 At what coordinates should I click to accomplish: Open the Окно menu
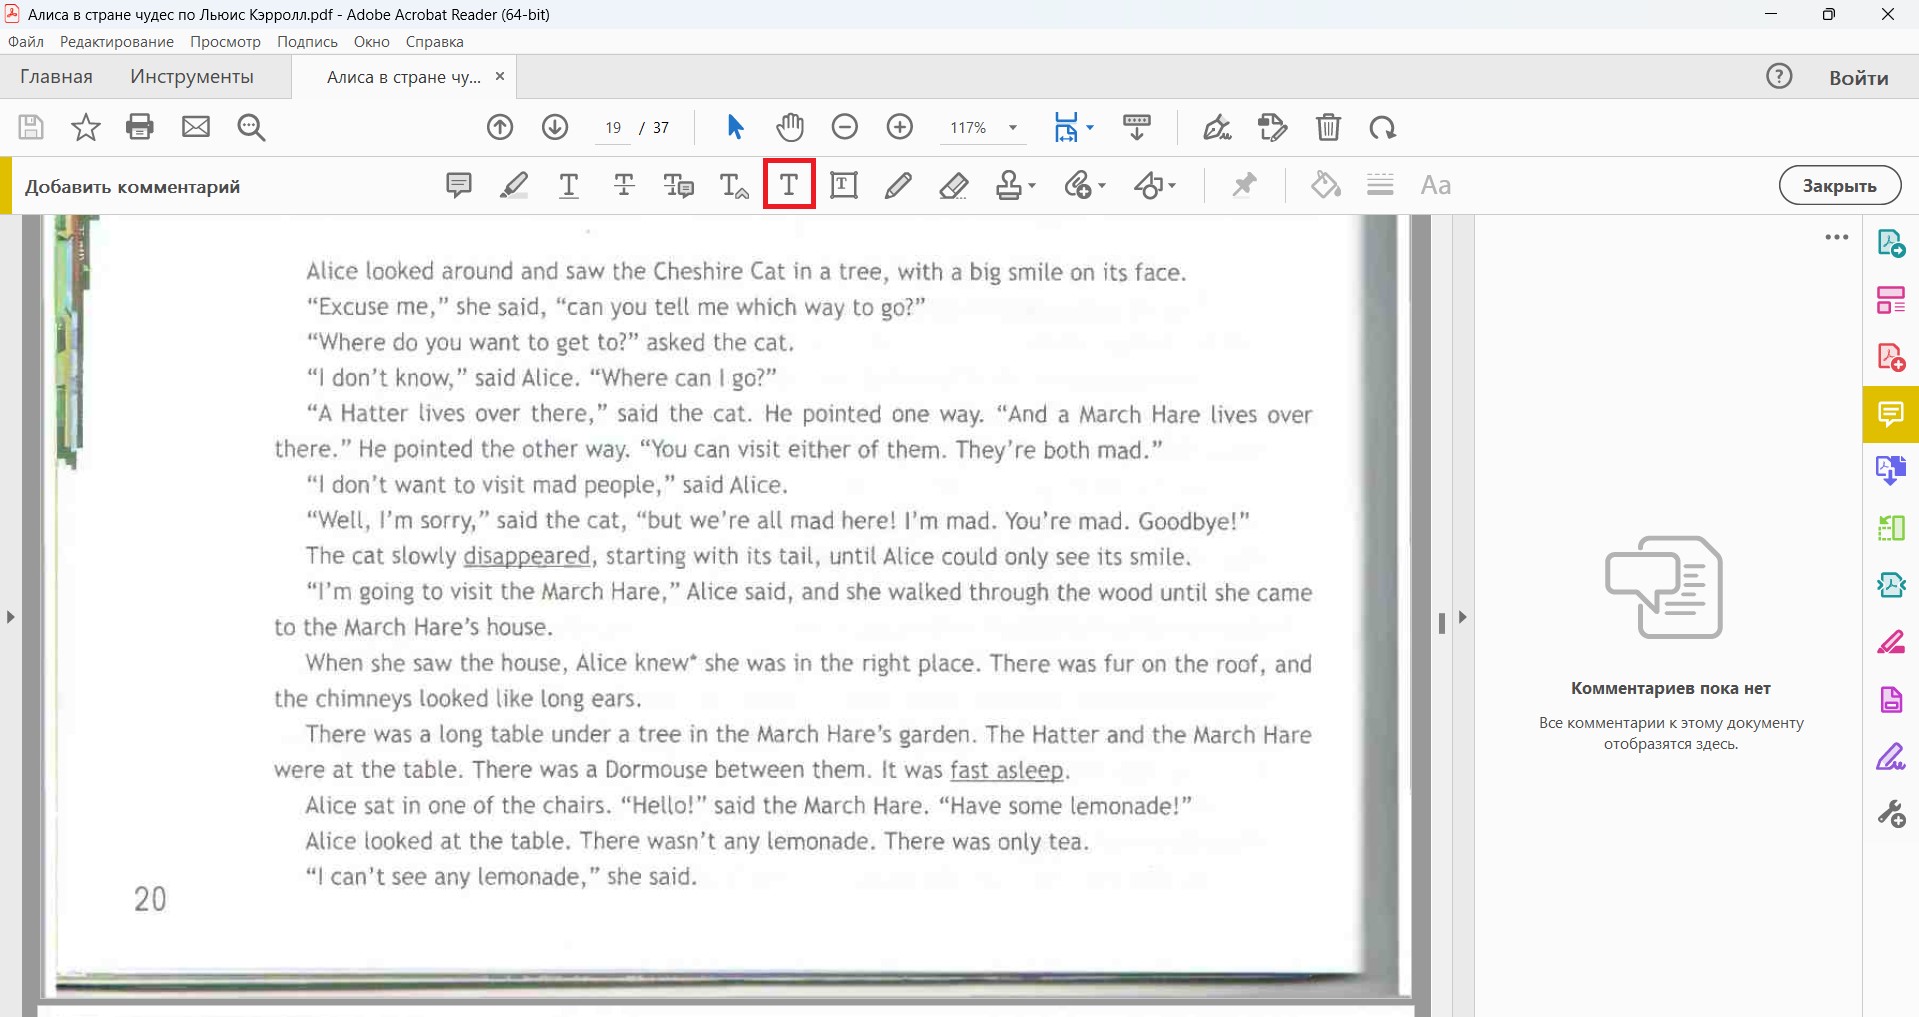[372, 42]
